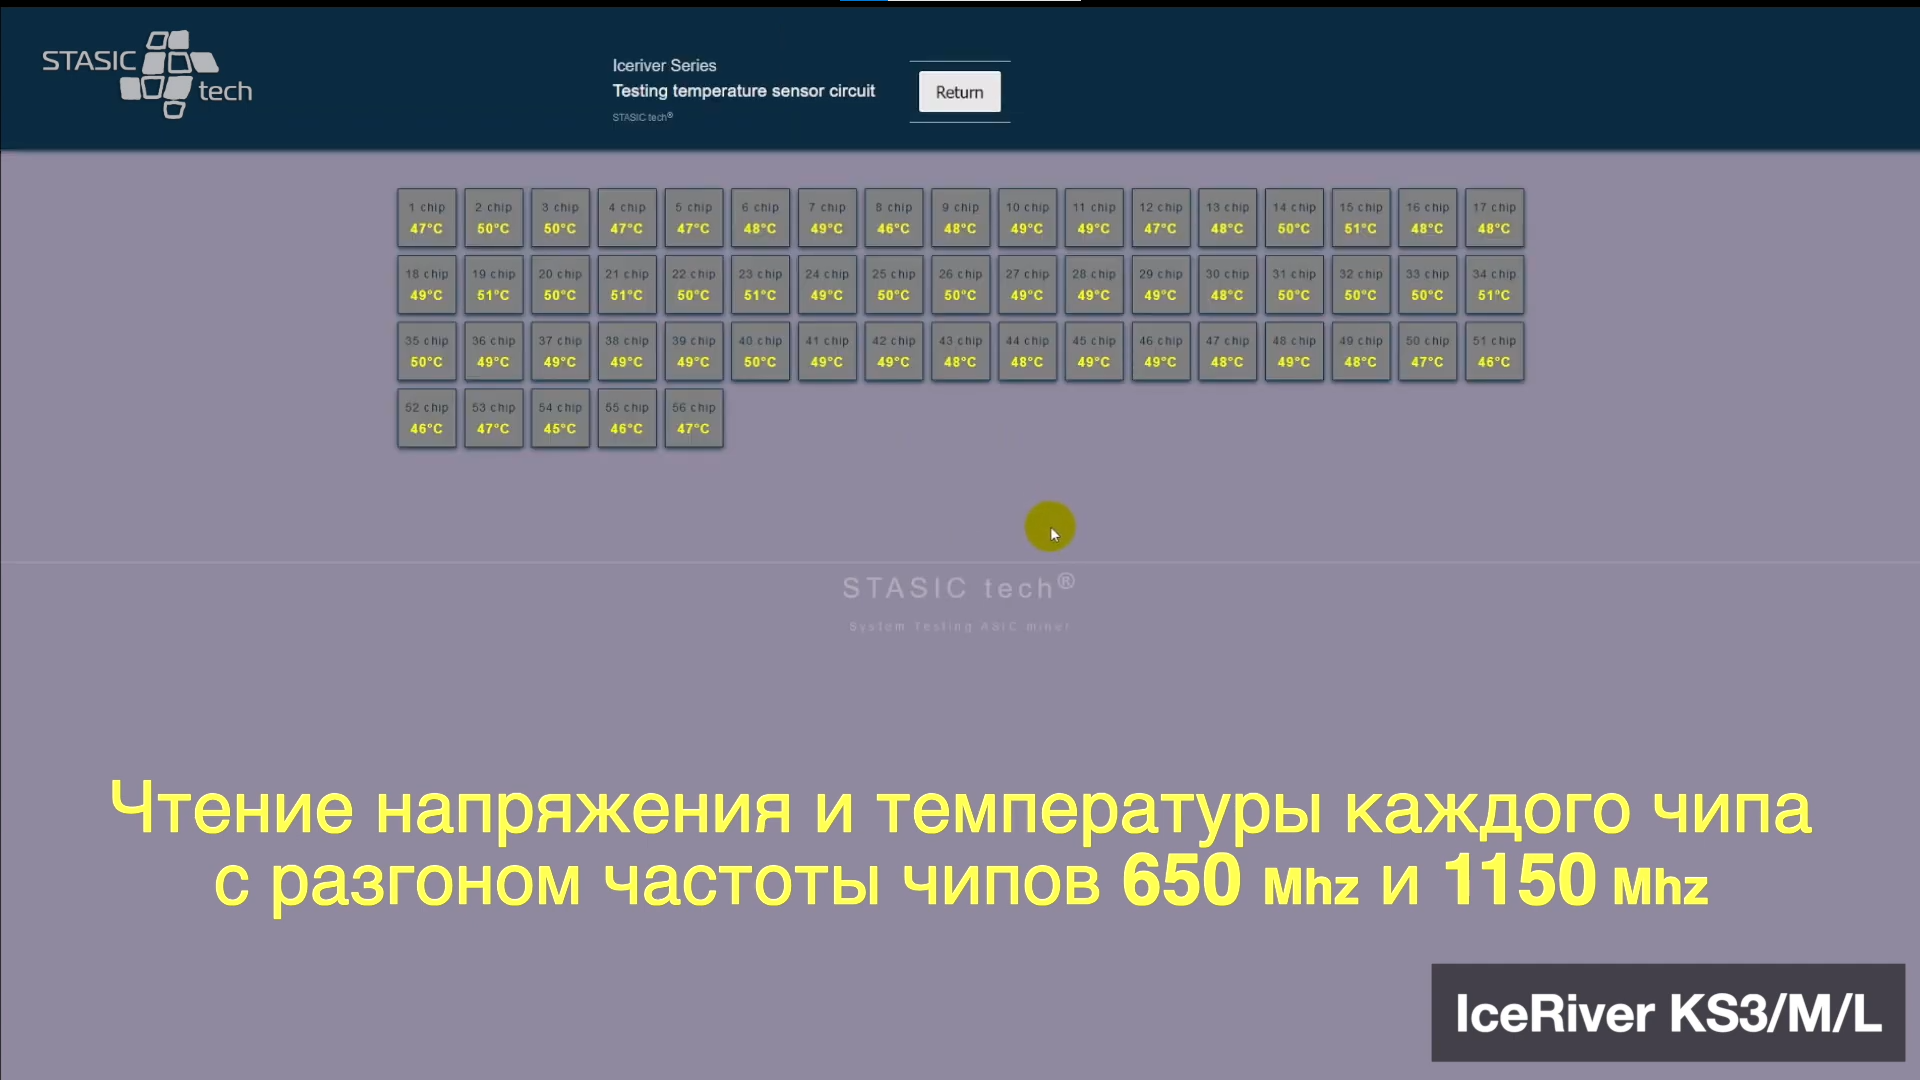Image resolution: width=1920 pixels, height=1080 pixels.
Task: Click the 48 chip tile
Action: click(1294, 351)
